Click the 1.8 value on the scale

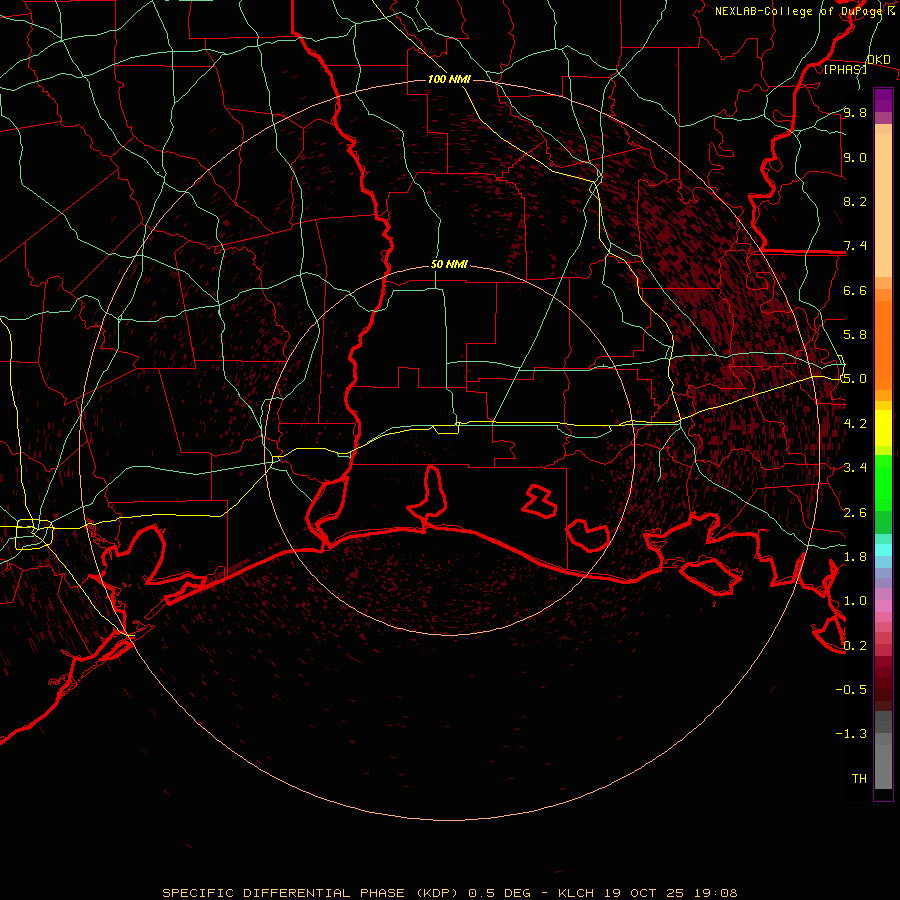pyautogui.click(x=855, y=557)
